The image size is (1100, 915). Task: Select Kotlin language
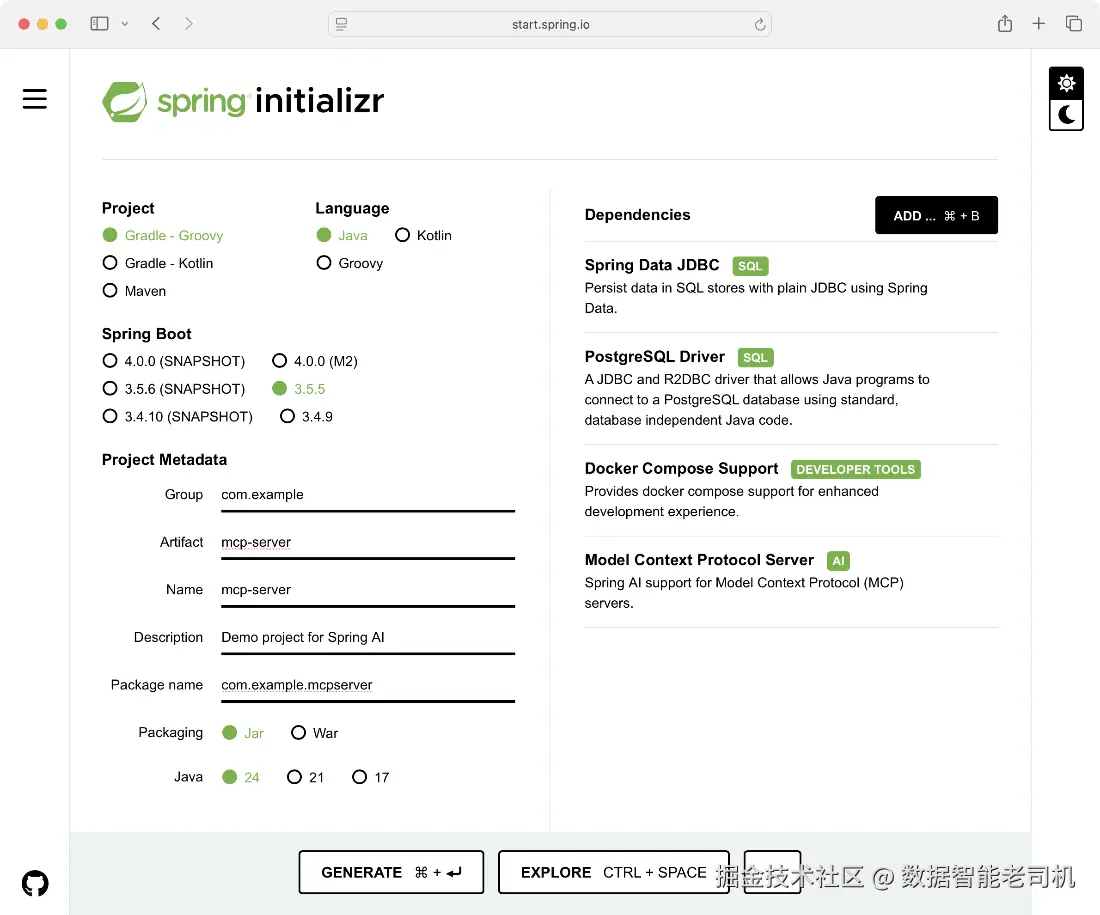423,235
